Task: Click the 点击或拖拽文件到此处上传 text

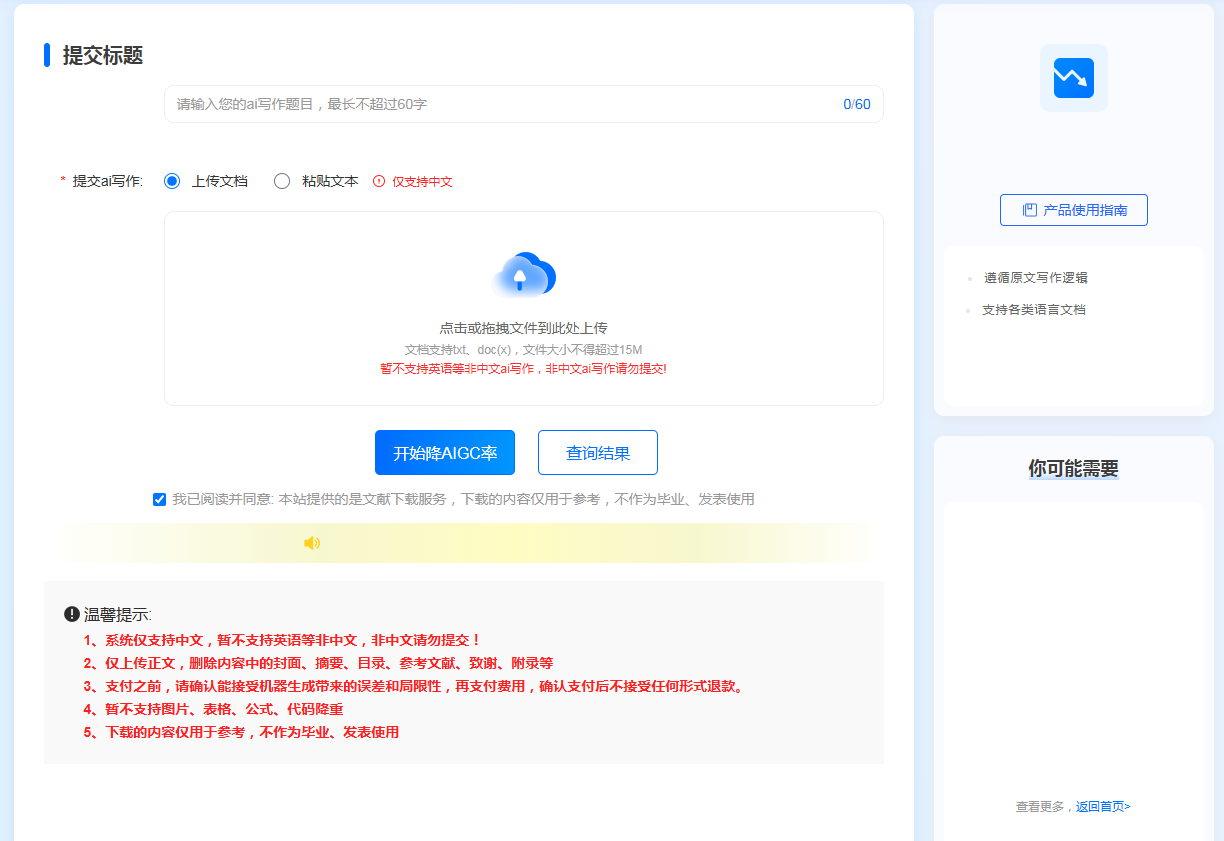Action: 523,328
